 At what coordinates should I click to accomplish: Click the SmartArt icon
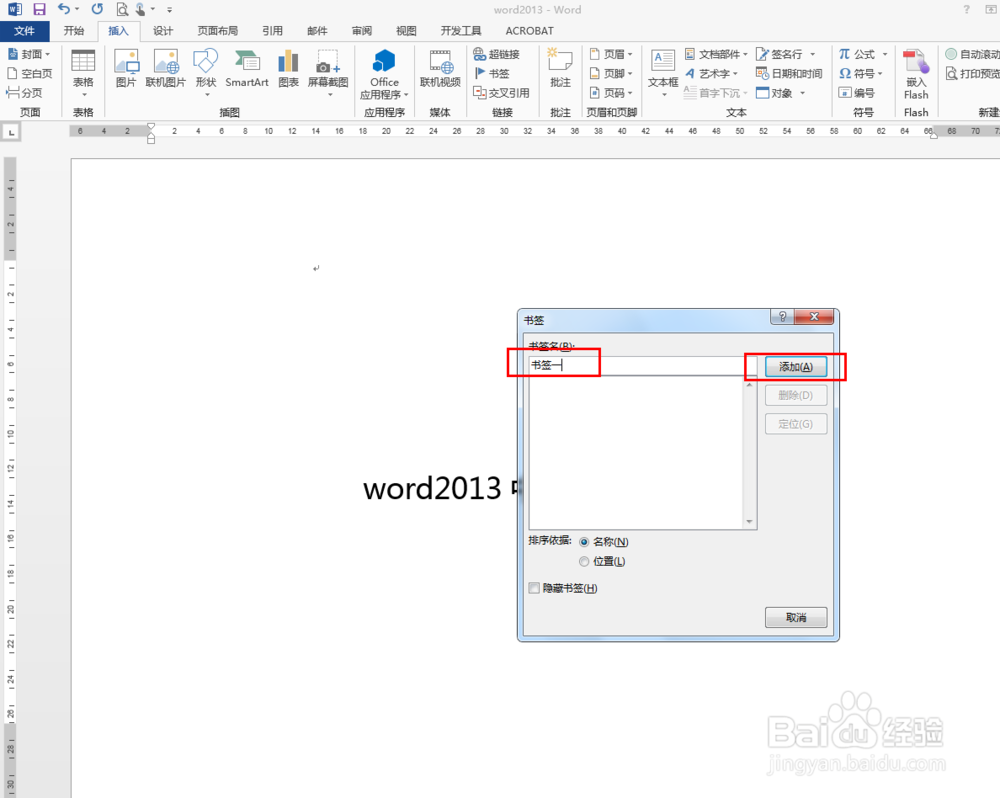[x=247, y=68]
